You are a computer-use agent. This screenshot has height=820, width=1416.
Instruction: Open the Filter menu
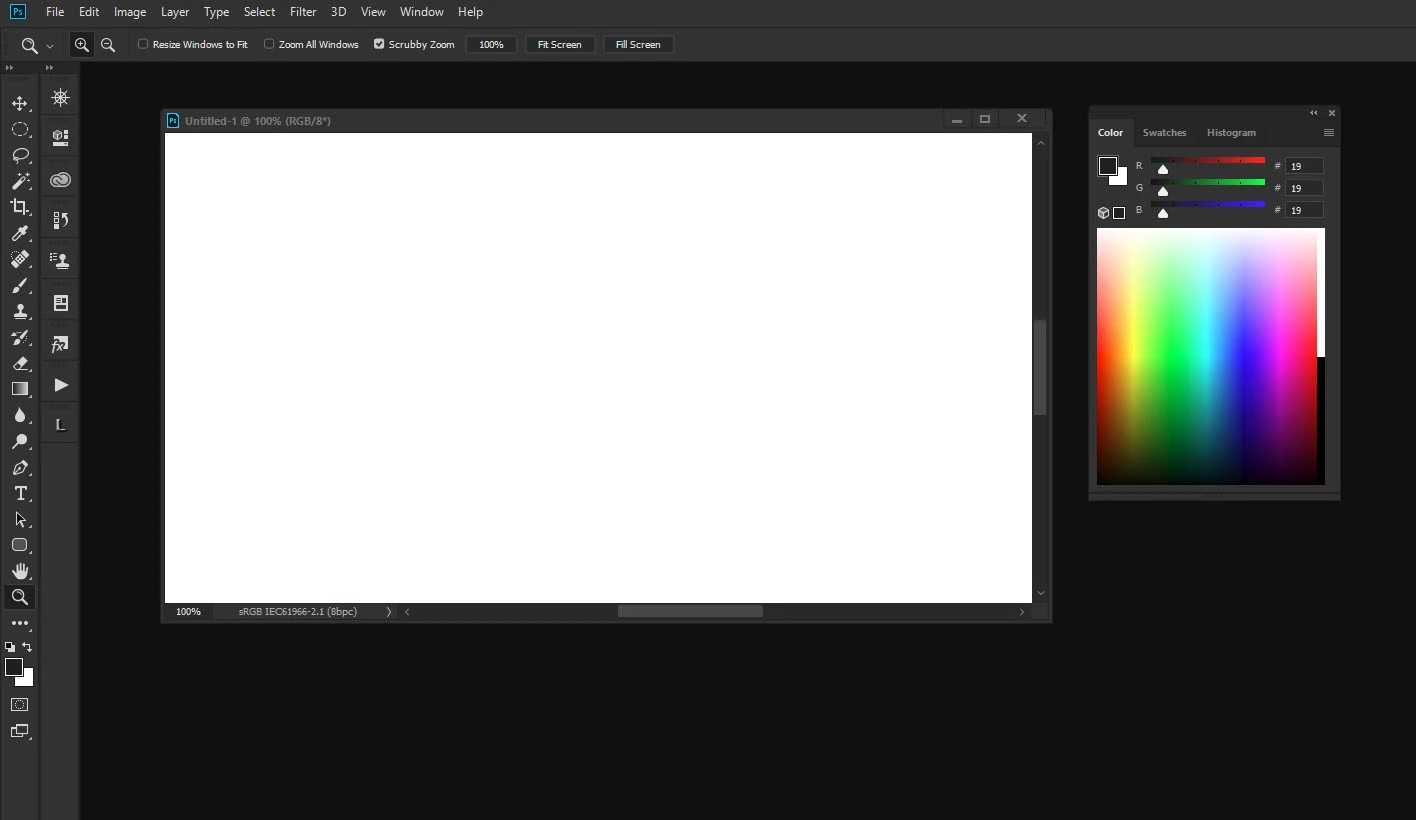tap(303, 12)
